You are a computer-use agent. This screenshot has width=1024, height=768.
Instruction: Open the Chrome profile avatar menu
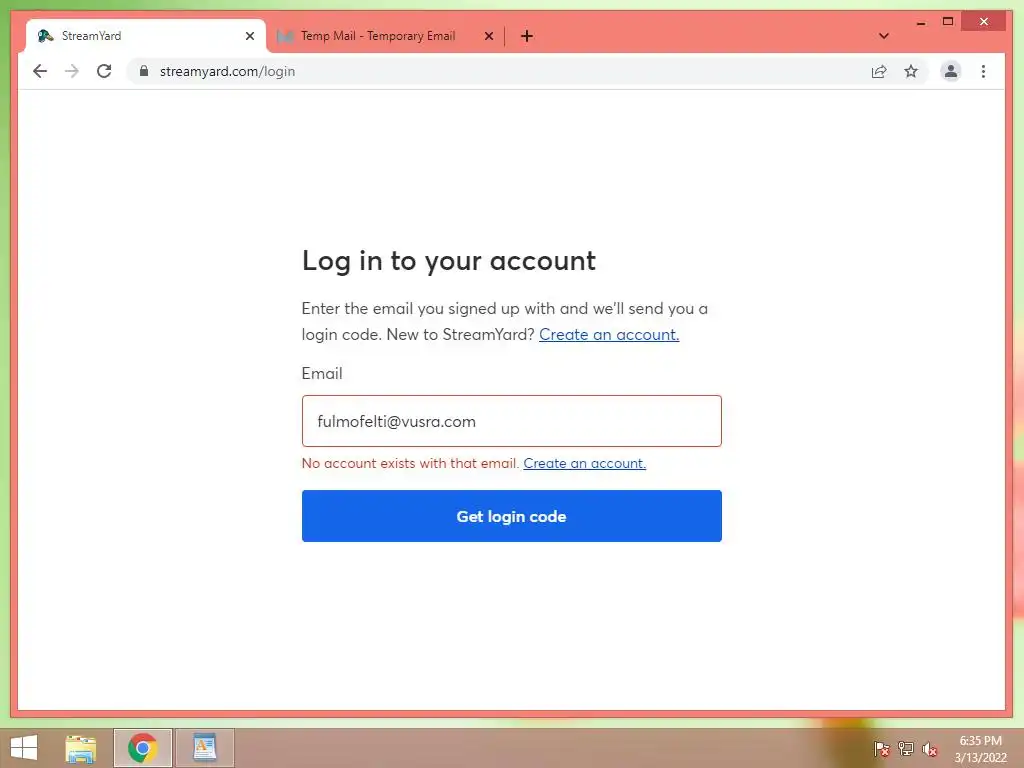951,71
